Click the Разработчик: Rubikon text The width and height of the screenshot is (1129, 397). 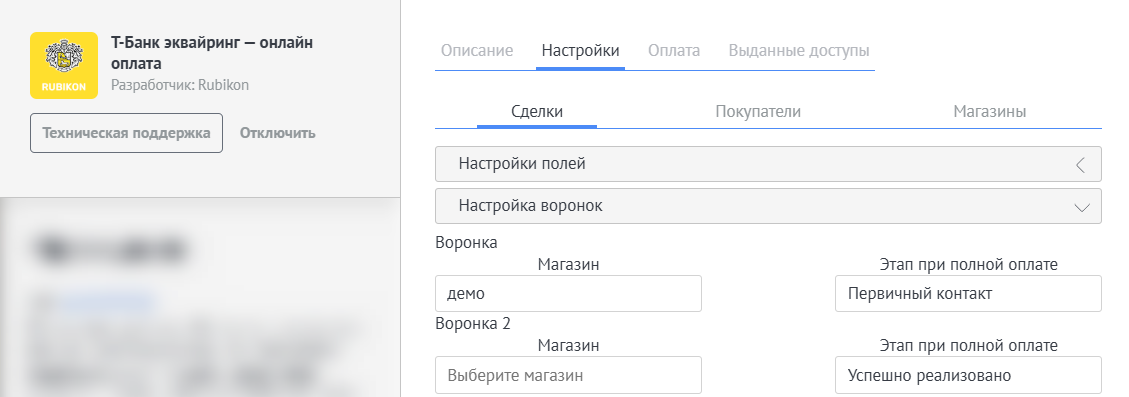pyautogui.click(x=180, y=85)
